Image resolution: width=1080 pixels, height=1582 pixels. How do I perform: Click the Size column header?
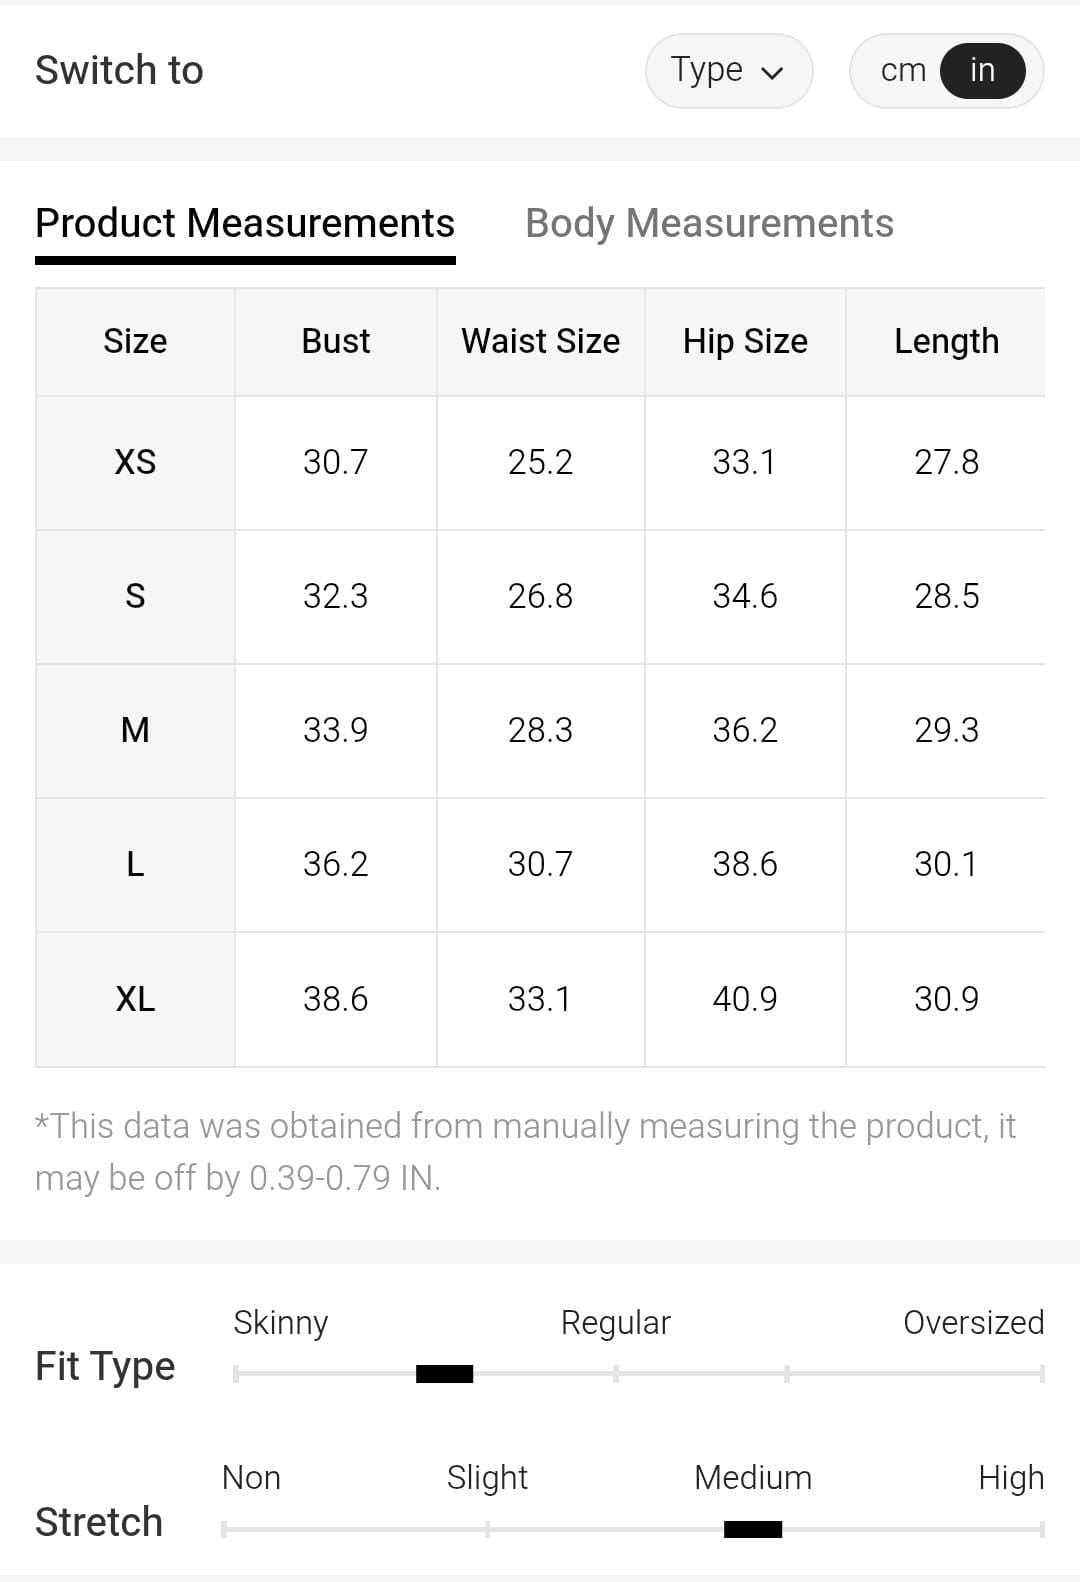click(135, 341)
